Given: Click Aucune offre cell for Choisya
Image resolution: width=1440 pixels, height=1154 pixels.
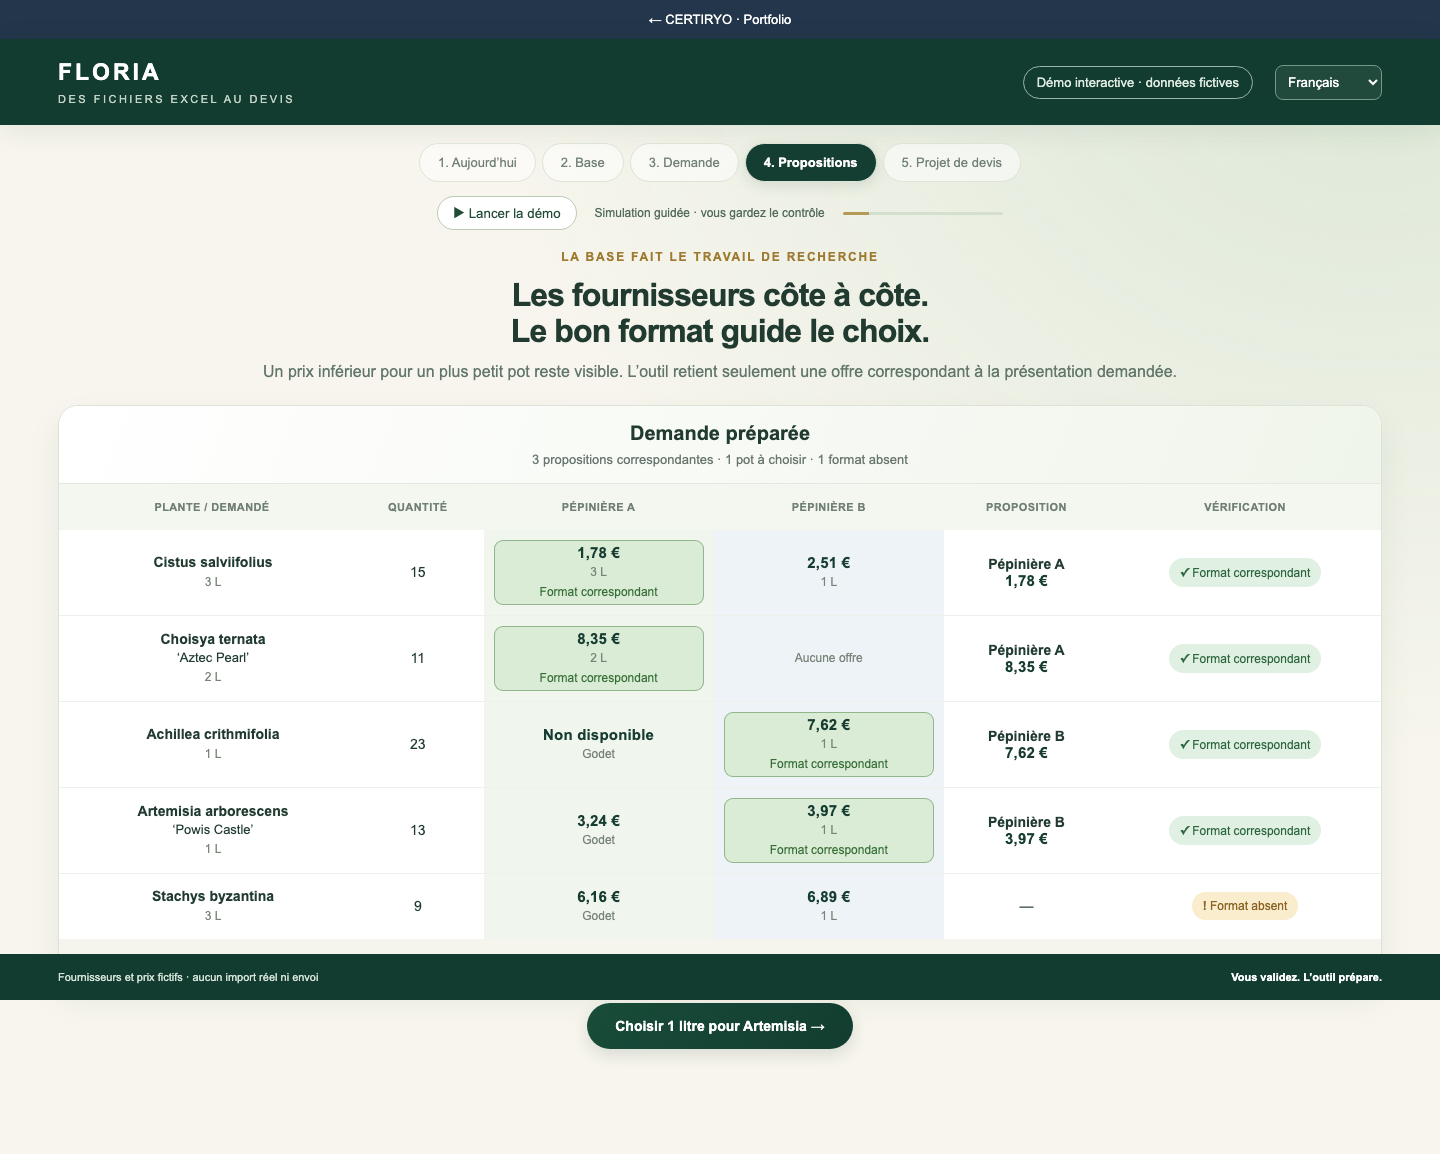Looking at the screenshot, I should pos(829,658).
